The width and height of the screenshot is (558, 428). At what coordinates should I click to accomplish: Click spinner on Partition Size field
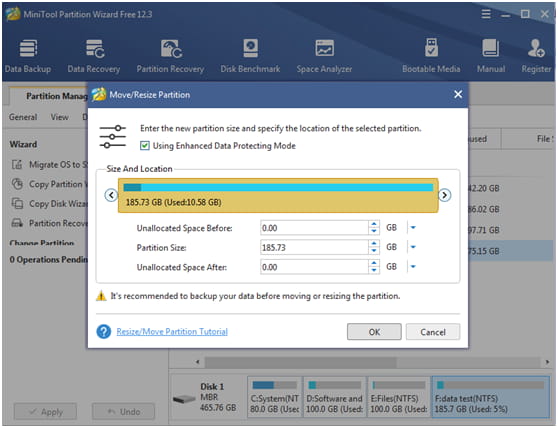(374, 247)
